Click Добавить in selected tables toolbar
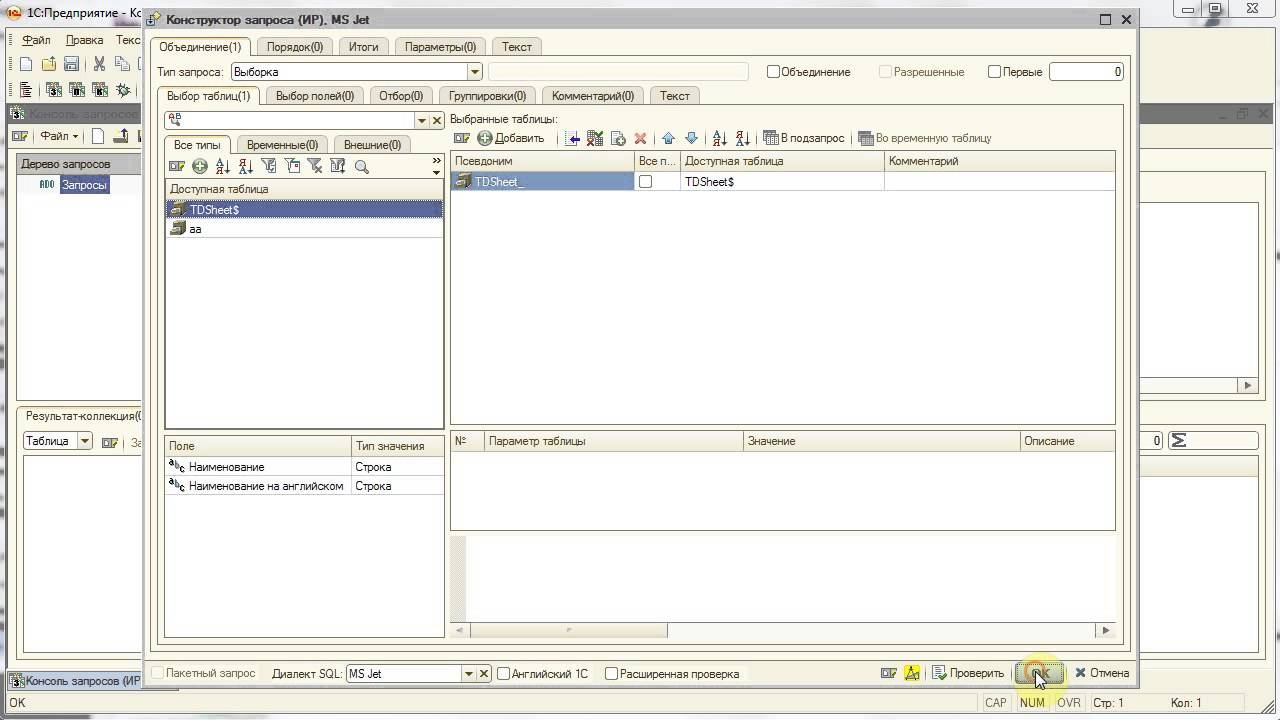 511,138
